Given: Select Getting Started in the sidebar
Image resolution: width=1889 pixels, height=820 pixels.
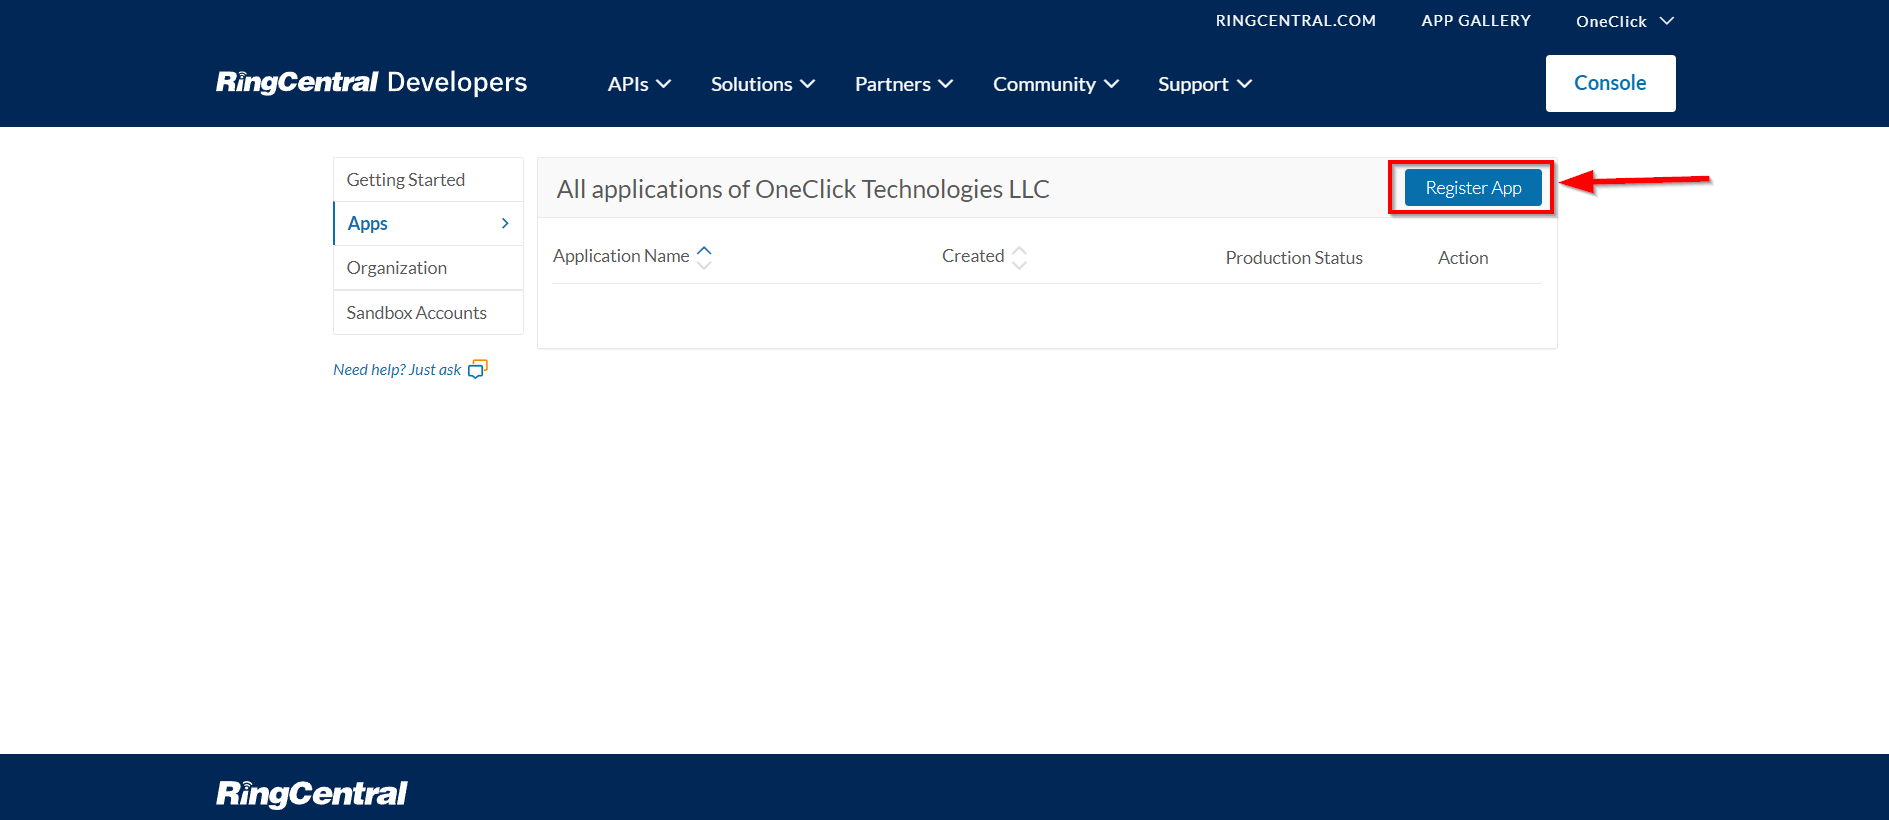Looking at the screenshot, I should point(406,180).
